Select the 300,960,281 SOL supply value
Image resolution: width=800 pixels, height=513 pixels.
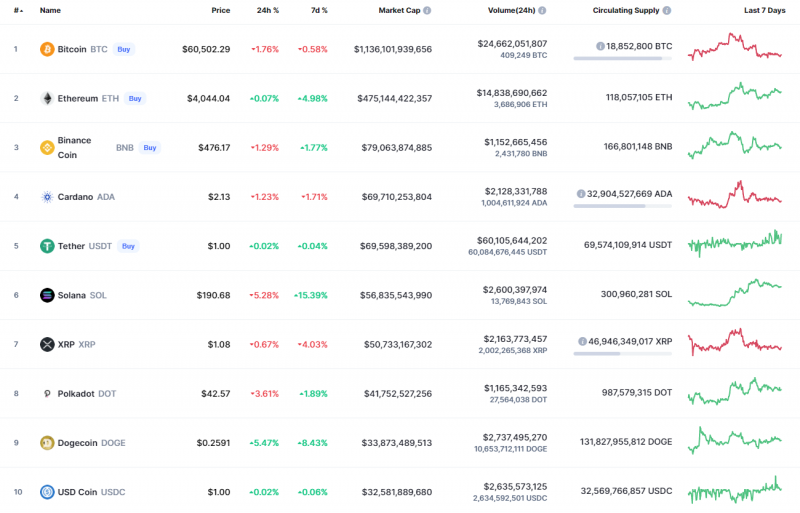pos(636,294)
